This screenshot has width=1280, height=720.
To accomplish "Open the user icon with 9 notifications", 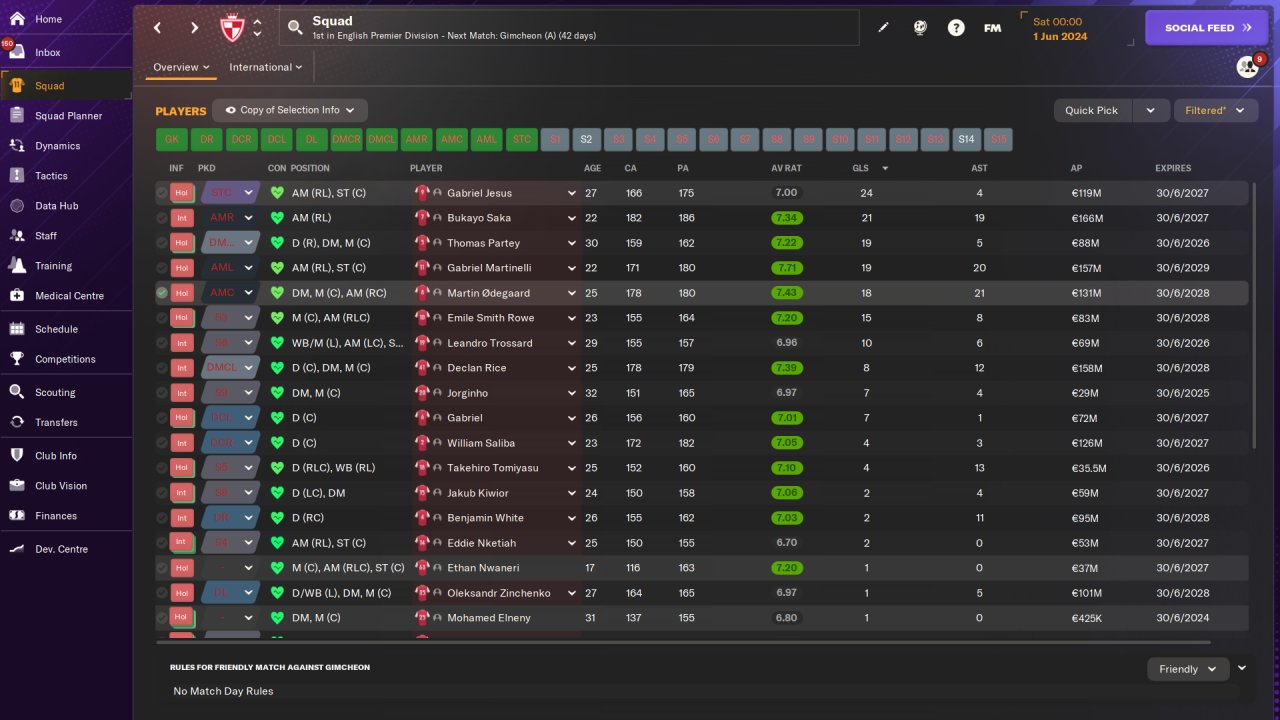I will [x=1247, y=67].
